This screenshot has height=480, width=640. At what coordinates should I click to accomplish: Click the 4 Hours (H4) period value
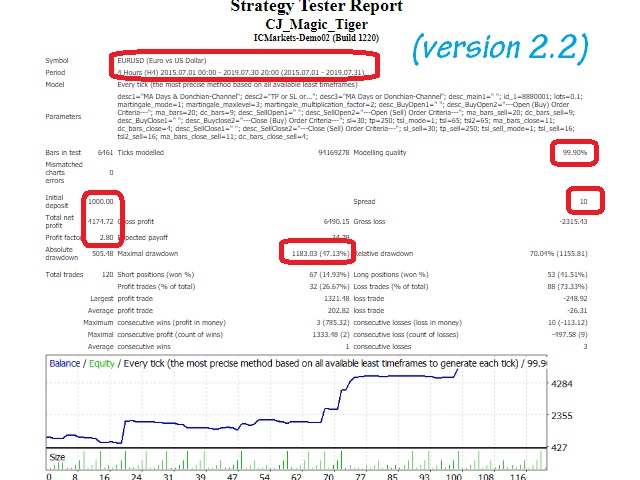[241, 72]
